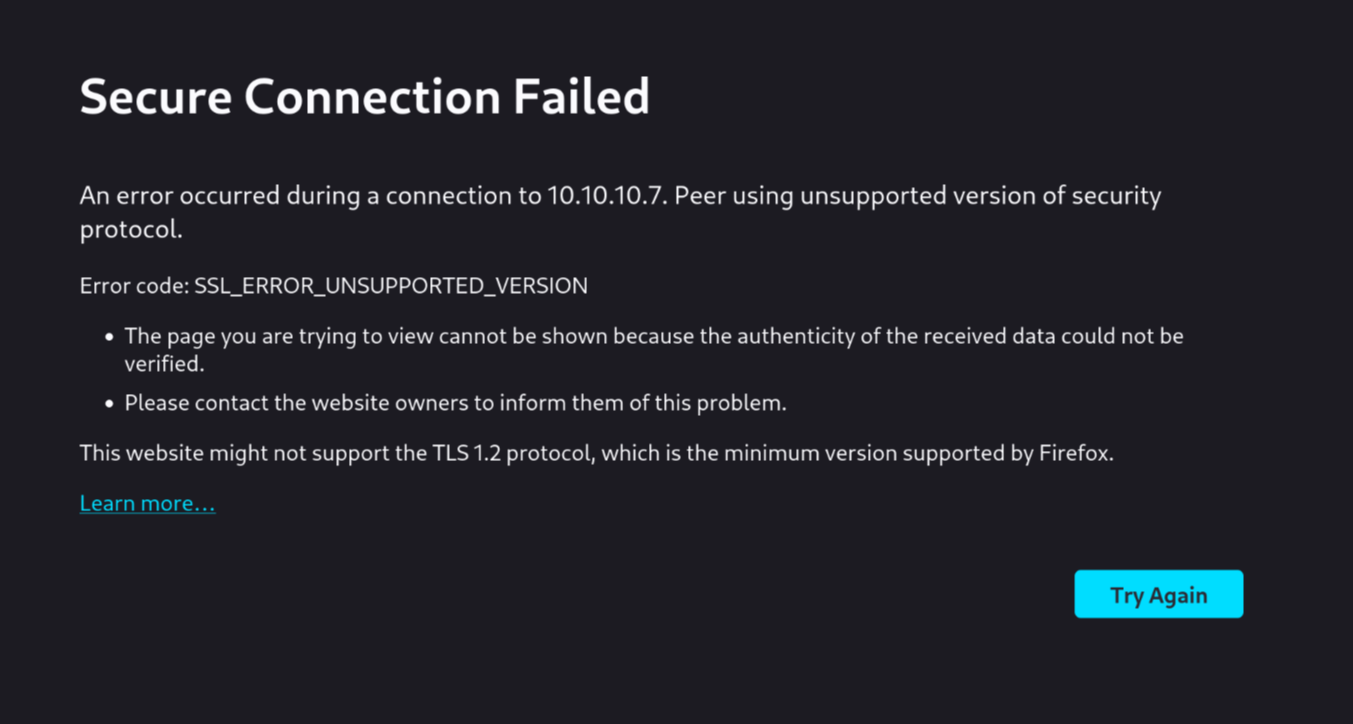Click the word 'protocol.' ending the first paragraph
Screen dimensions: 1353x724
tap(131, 230)
